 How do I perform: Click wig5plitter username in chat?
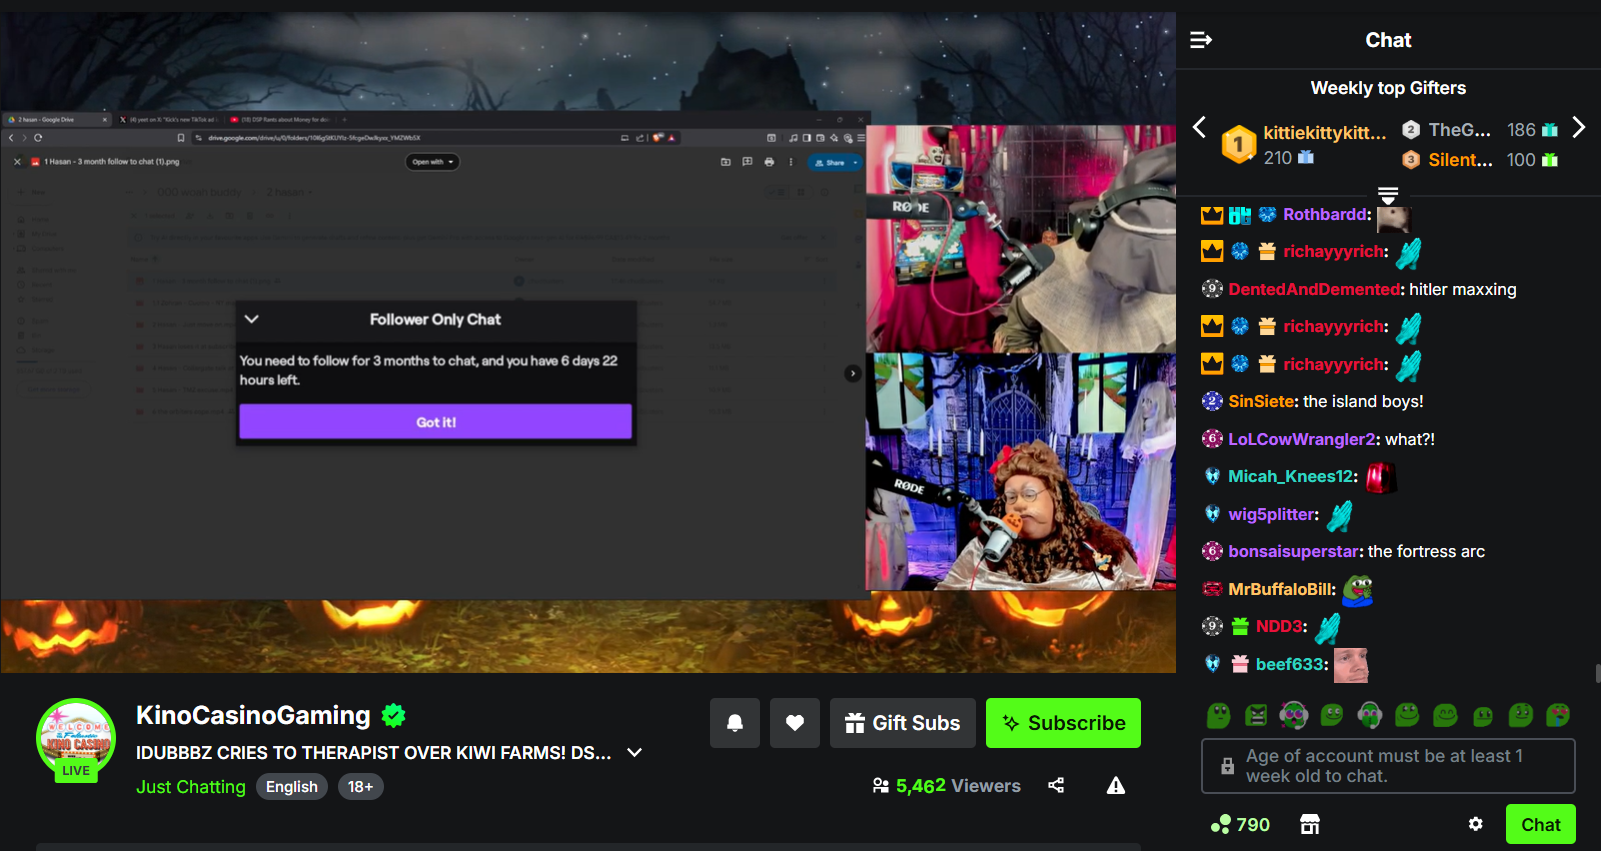click(x=1272, y=514)
